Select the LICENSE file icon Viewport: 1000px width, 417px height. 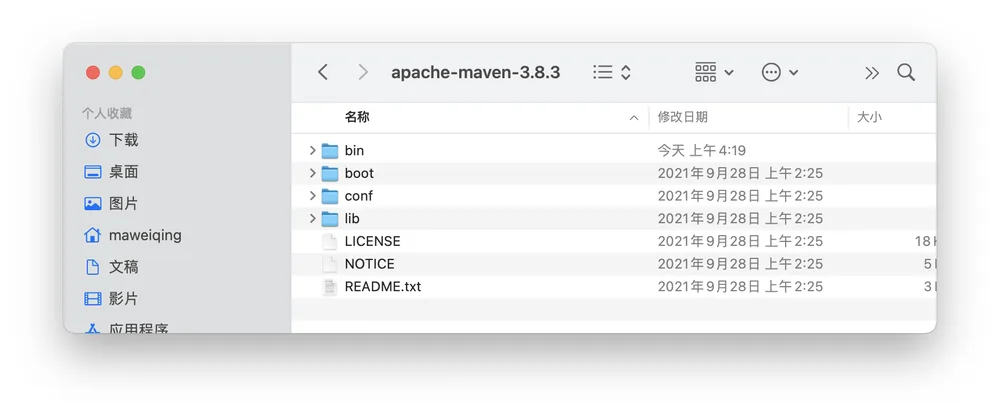[x=330, y=242]
